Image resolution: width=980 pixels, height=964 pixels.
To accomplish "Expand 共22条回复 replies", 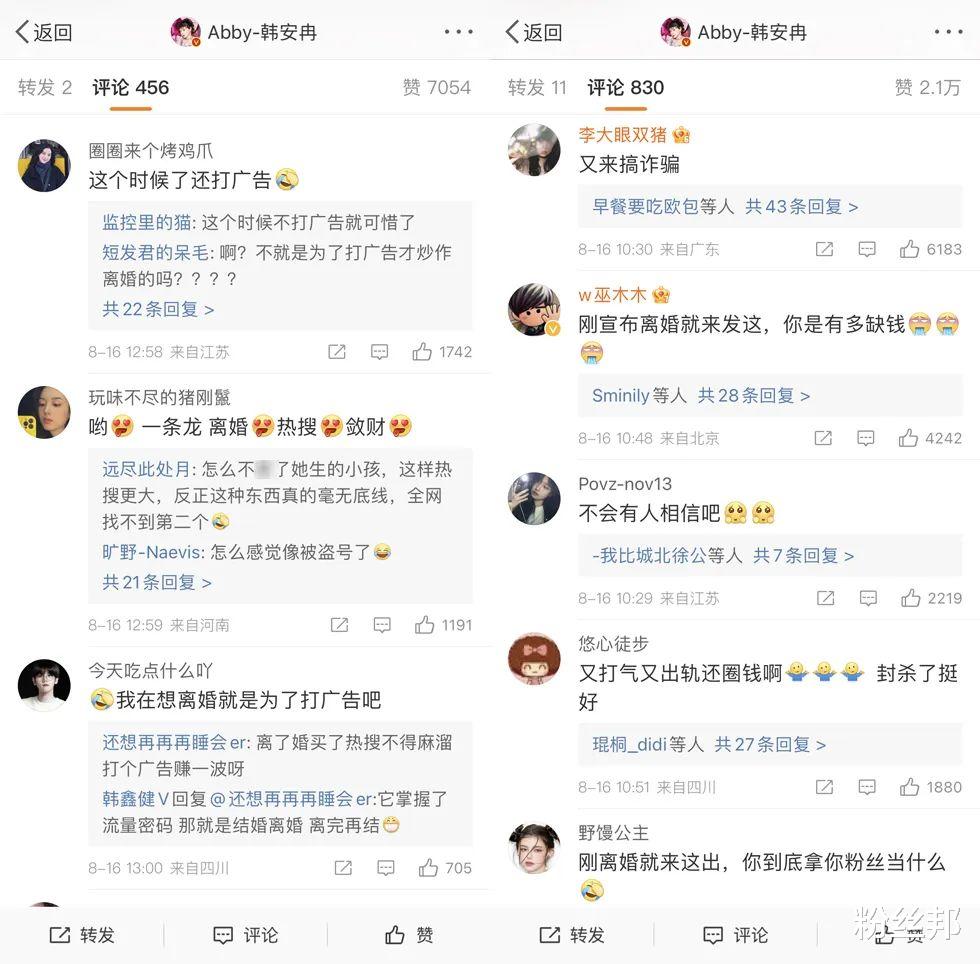I will tap(158, 309).
